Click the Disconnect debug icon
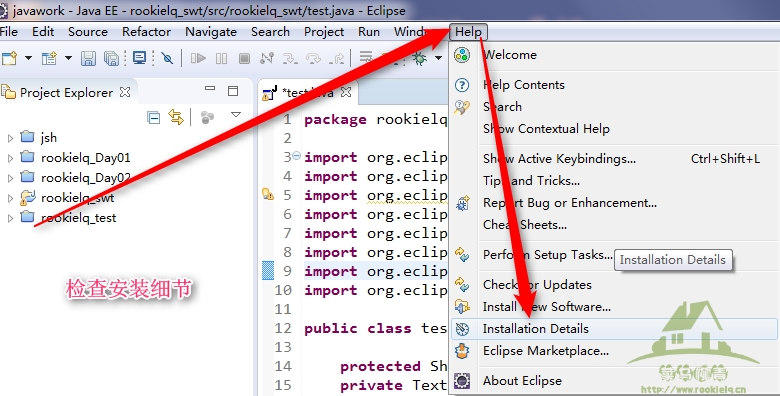This screenshot has width=780, height=396. 267,58
